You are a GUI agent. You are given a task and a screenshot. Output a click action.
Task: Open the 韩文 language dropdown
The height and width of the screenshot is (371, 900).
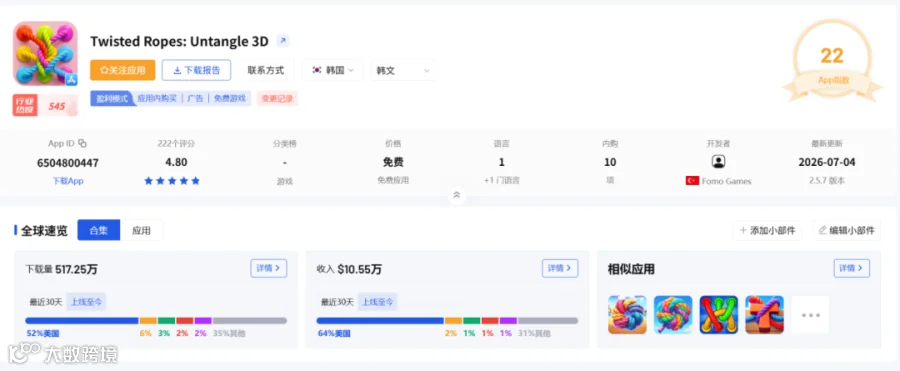pyautogui.click(x=403, y=70)
